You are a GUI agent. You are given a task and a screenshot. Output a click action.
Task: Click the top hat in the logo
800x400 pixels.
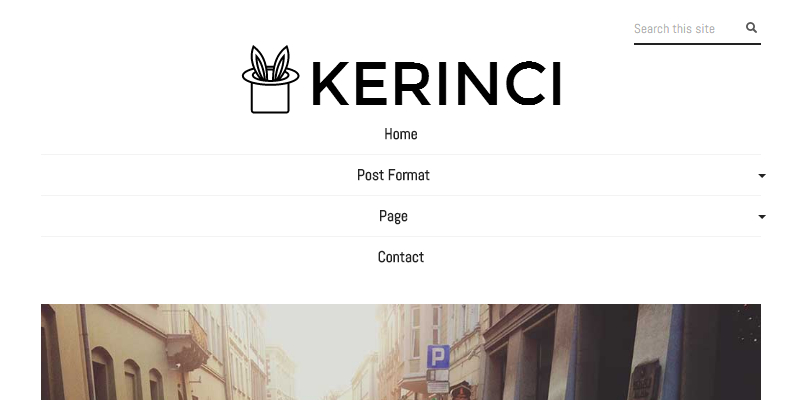coord(270,91)
